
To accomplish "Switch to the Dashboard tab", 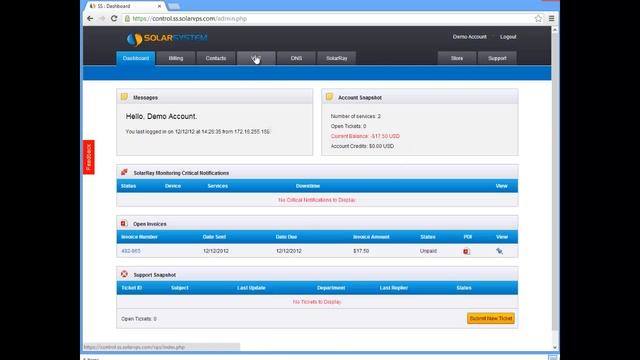I will click(x=136, y=58).
